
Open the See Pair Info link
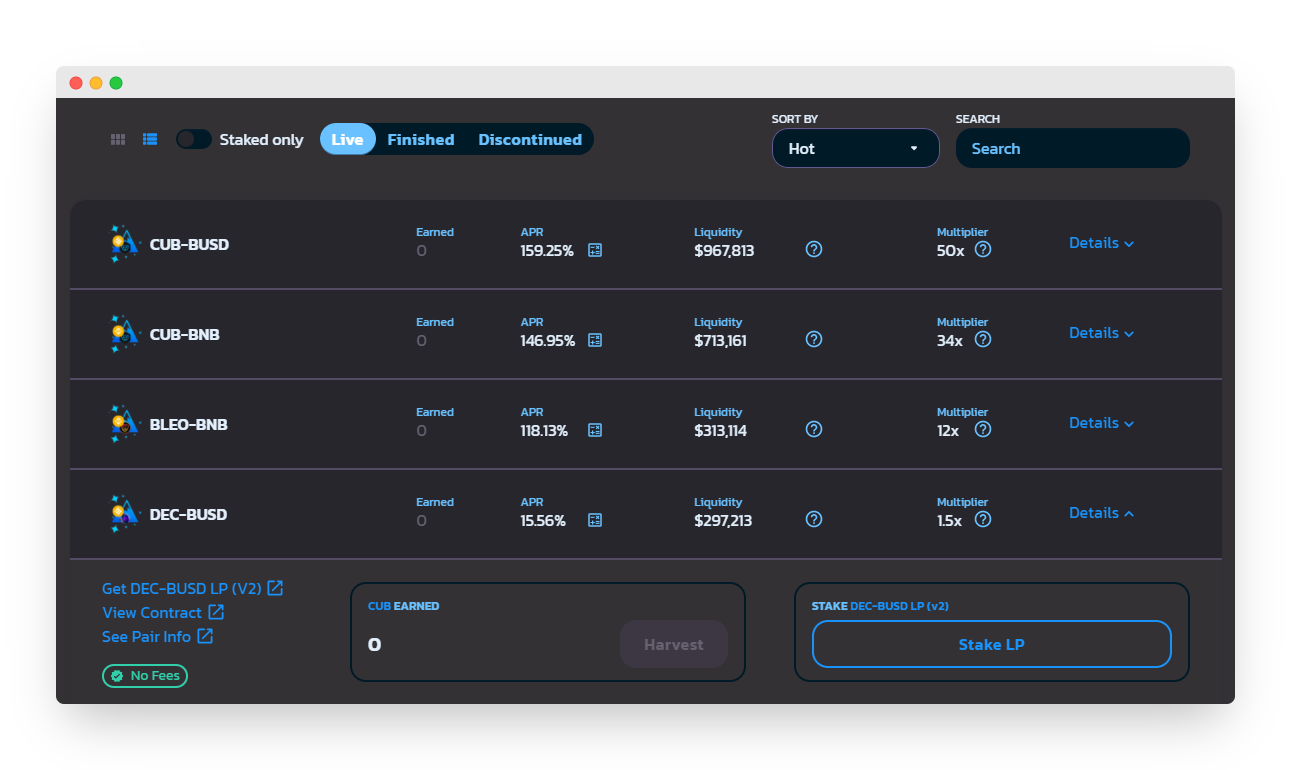pyautogui.click(x=158, y=636)
